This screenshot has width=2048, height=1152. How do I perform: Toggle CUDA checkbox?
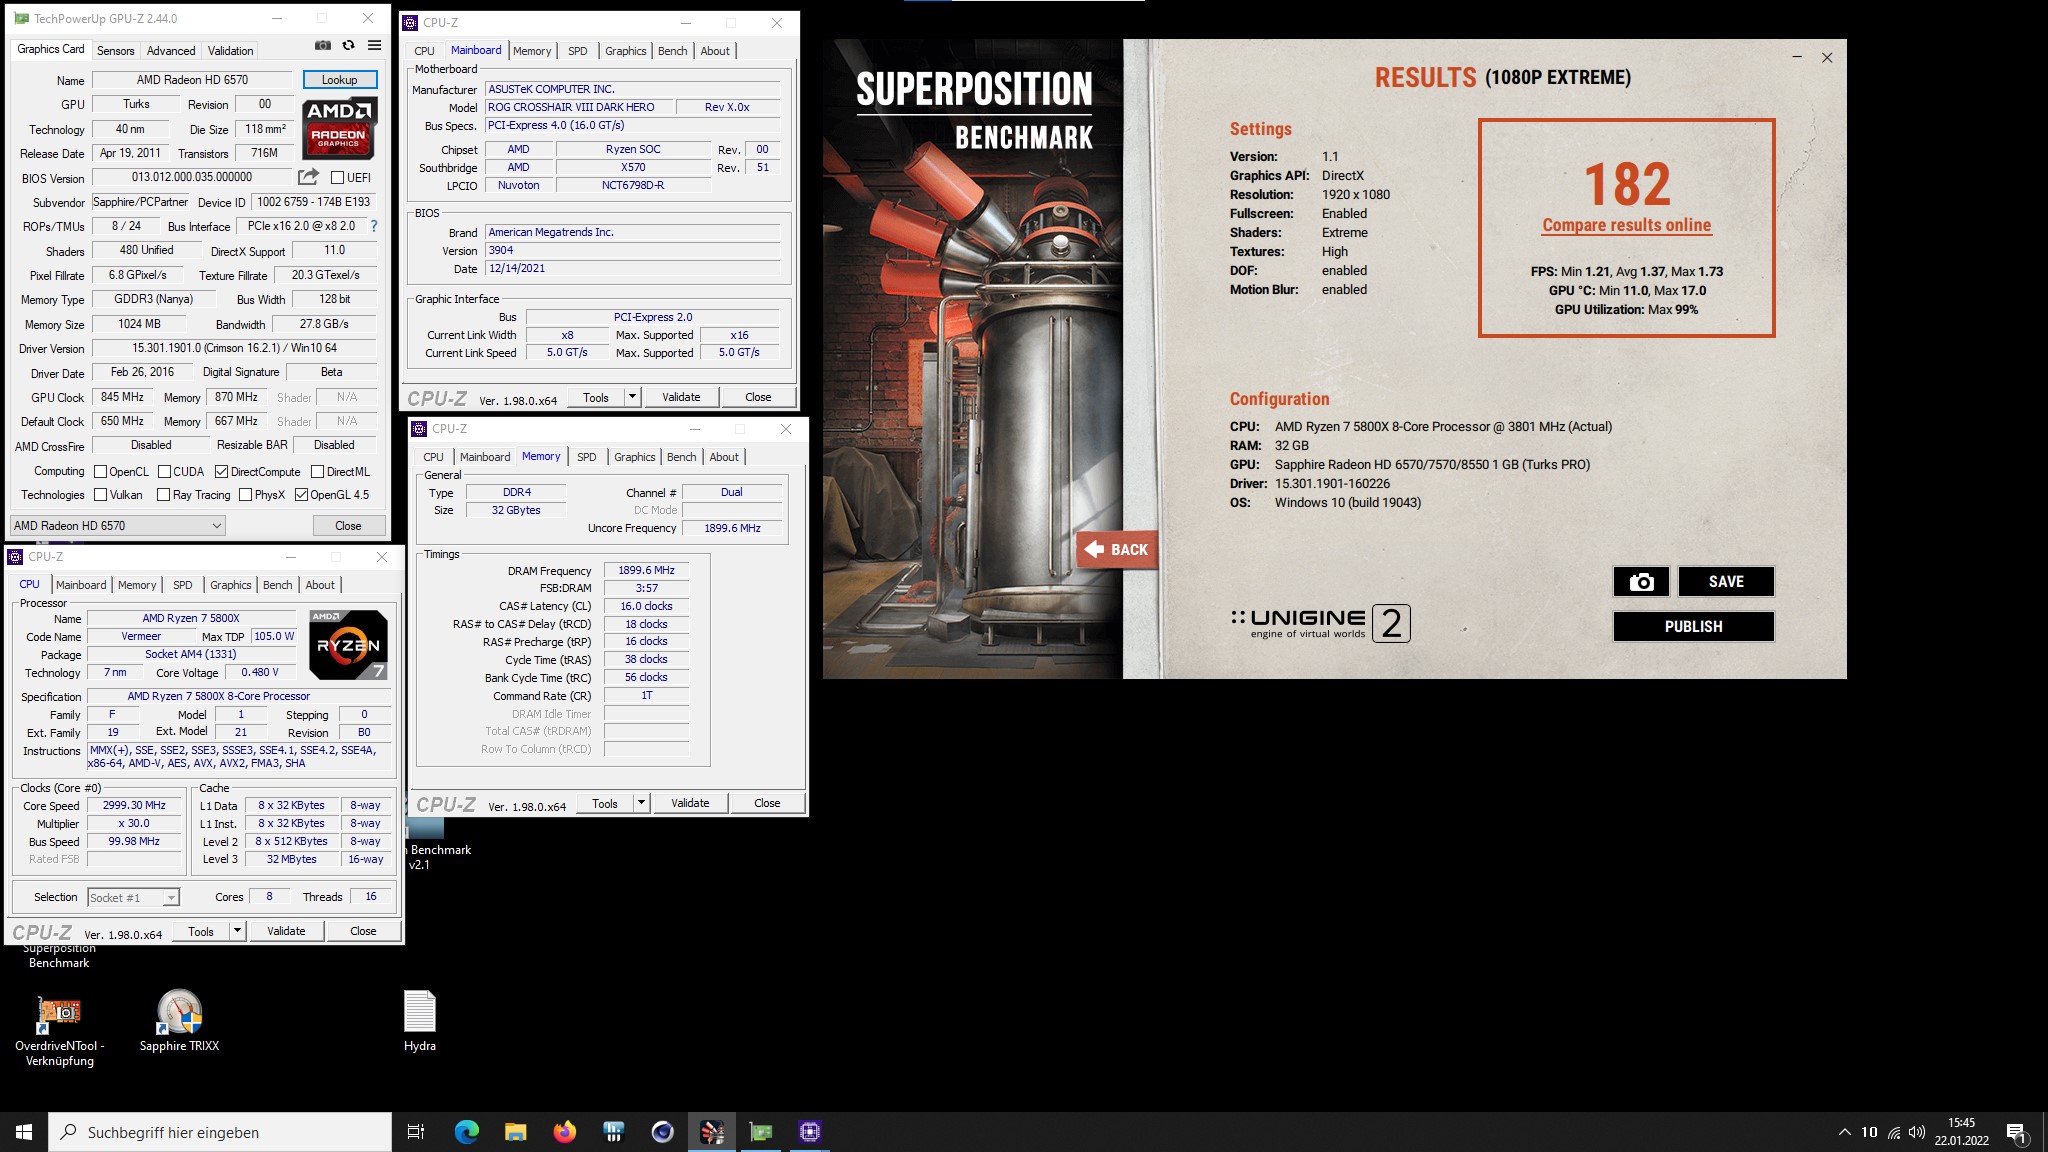pyautogui.click(x=164, y=472)
